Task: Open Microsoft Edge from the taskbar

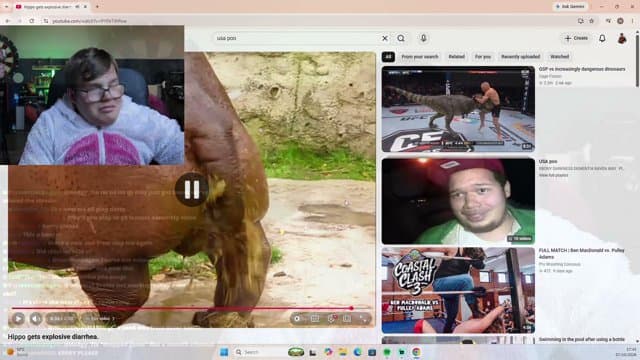Action: tap(357, 352)
